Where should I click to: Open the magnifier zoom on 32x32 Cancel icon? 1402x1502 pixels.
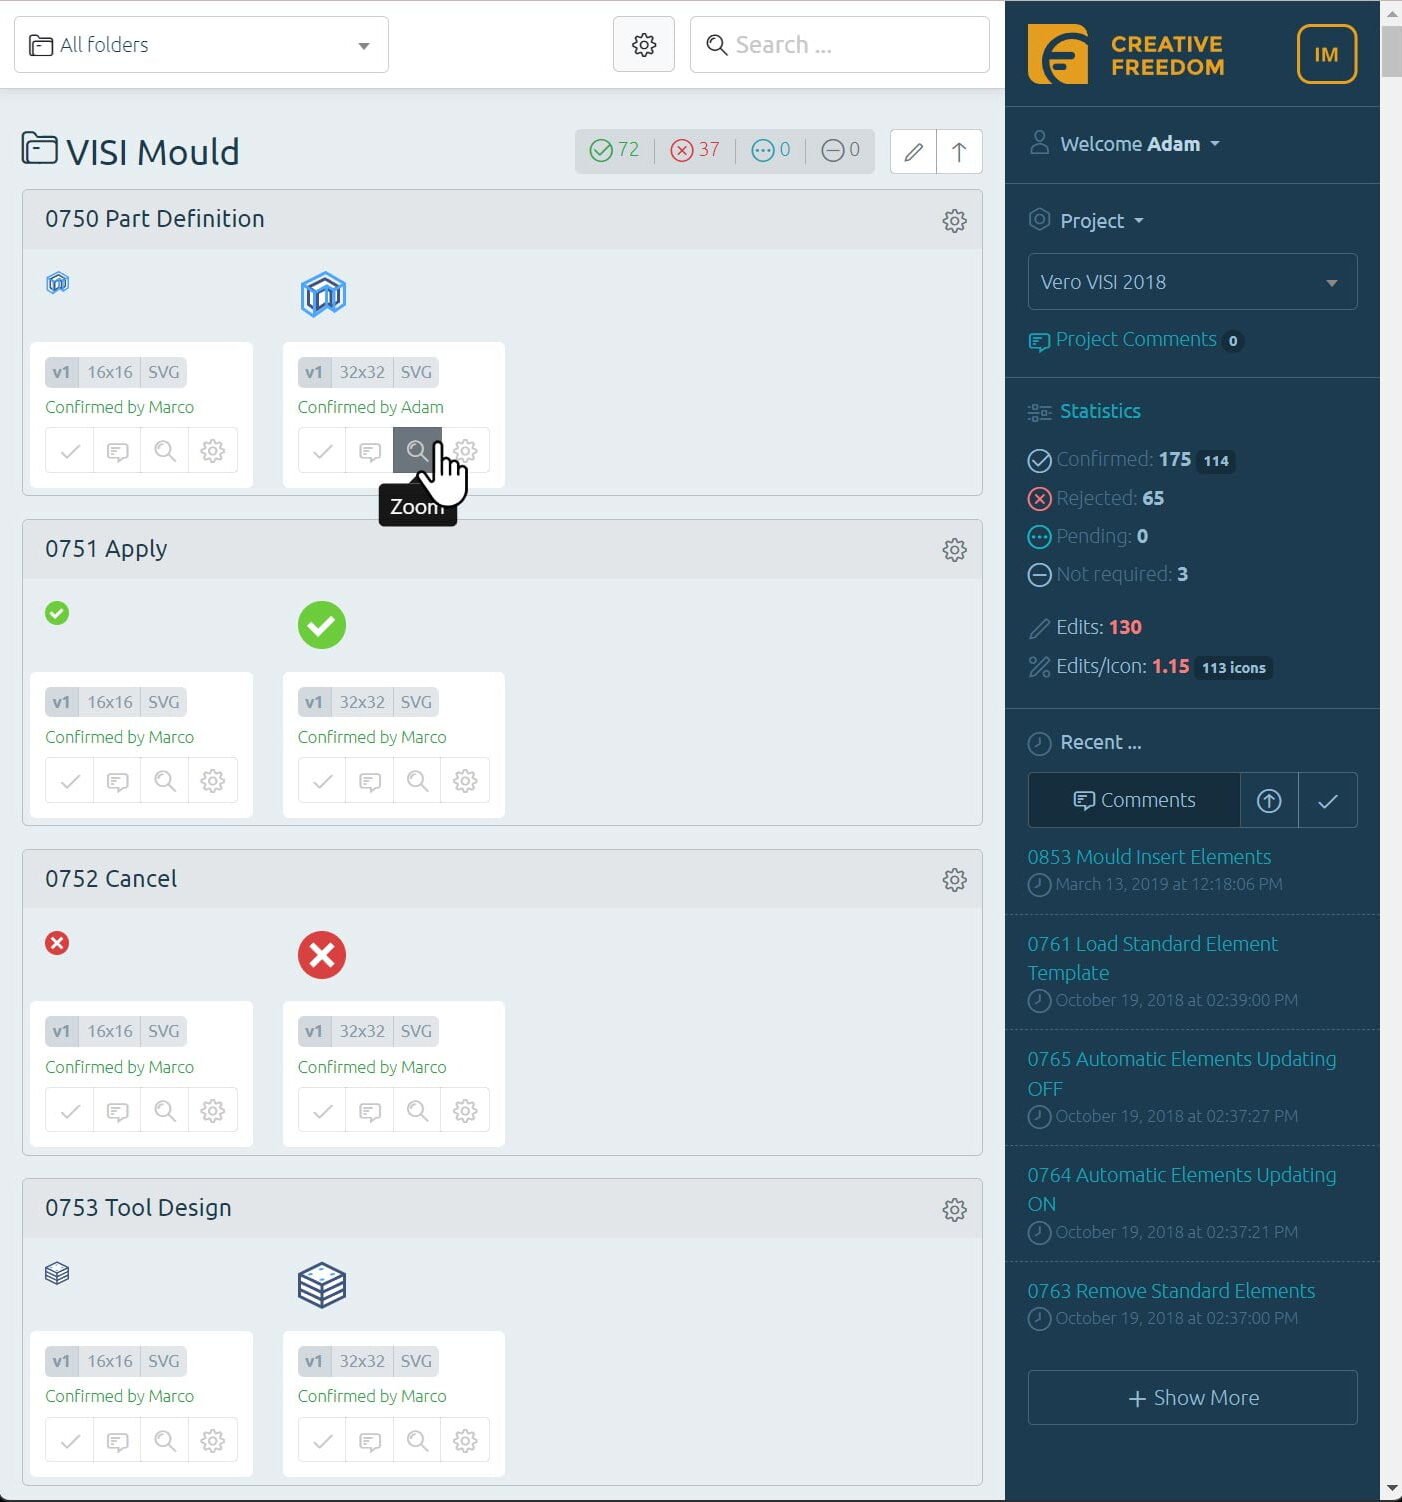coord(417,1110)
